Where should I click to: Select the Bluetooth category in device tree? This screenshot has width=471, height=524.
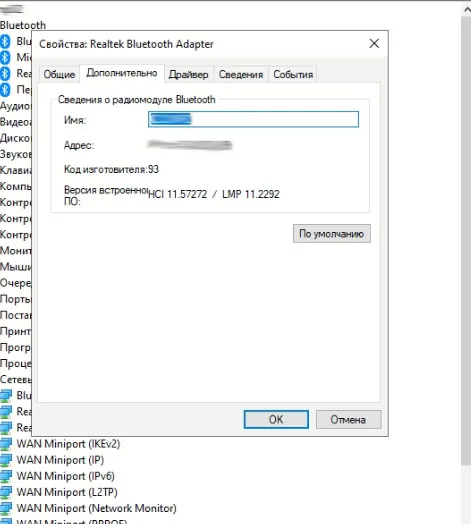pos(23,25)
